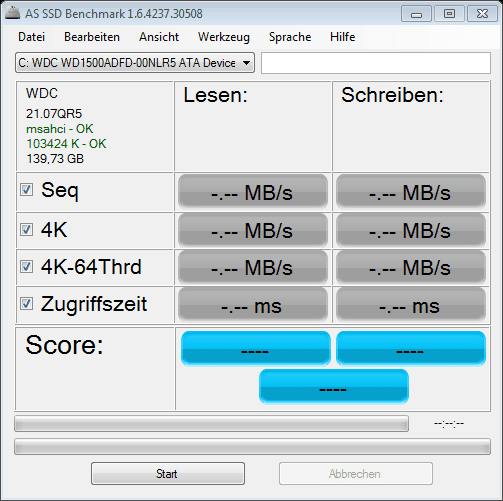Click the 4K read result field
503x501 pixels.
point(253,230)
